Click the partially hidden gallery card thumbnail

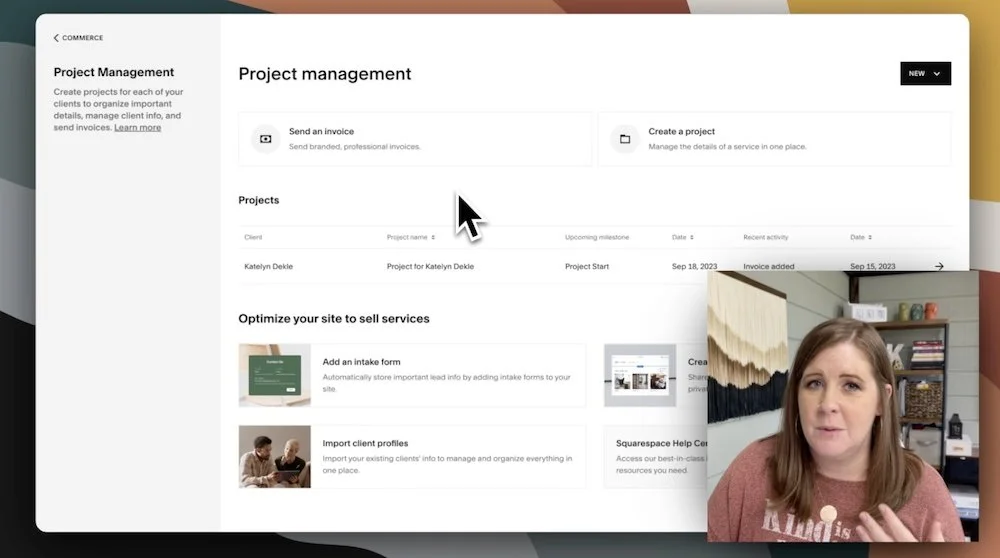[x=640, y=375]
